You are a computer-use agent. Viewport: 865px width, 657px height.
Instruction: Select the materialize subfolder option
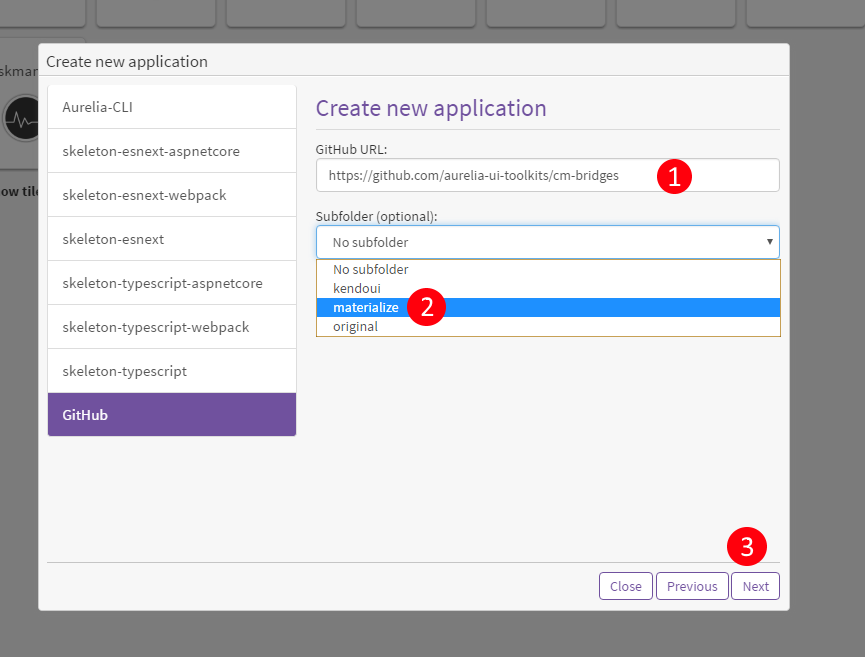(x=366, y=308)
